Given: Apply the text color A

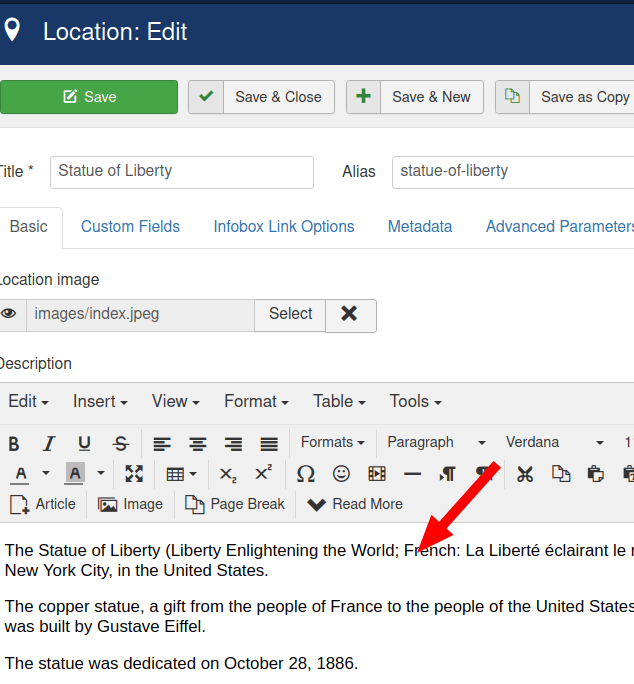Looking at the screenshot, I should click(x=21, y=474).
